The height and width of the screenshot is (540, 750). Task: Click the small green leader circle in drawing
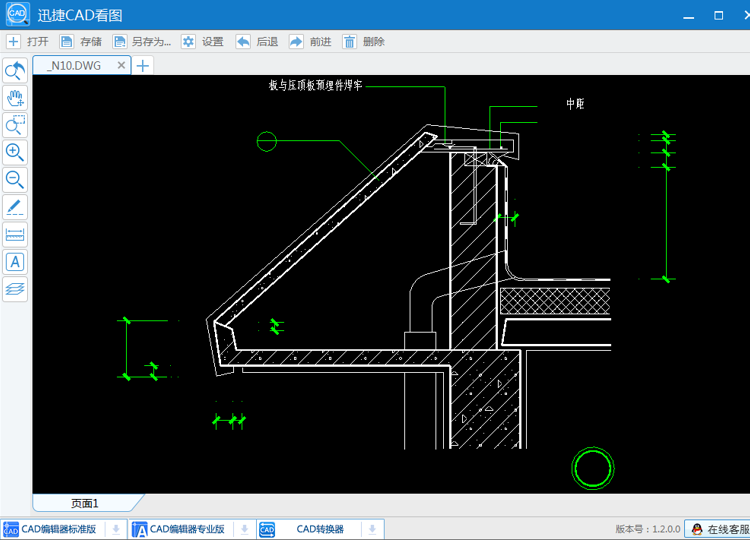tap(267, 142)
